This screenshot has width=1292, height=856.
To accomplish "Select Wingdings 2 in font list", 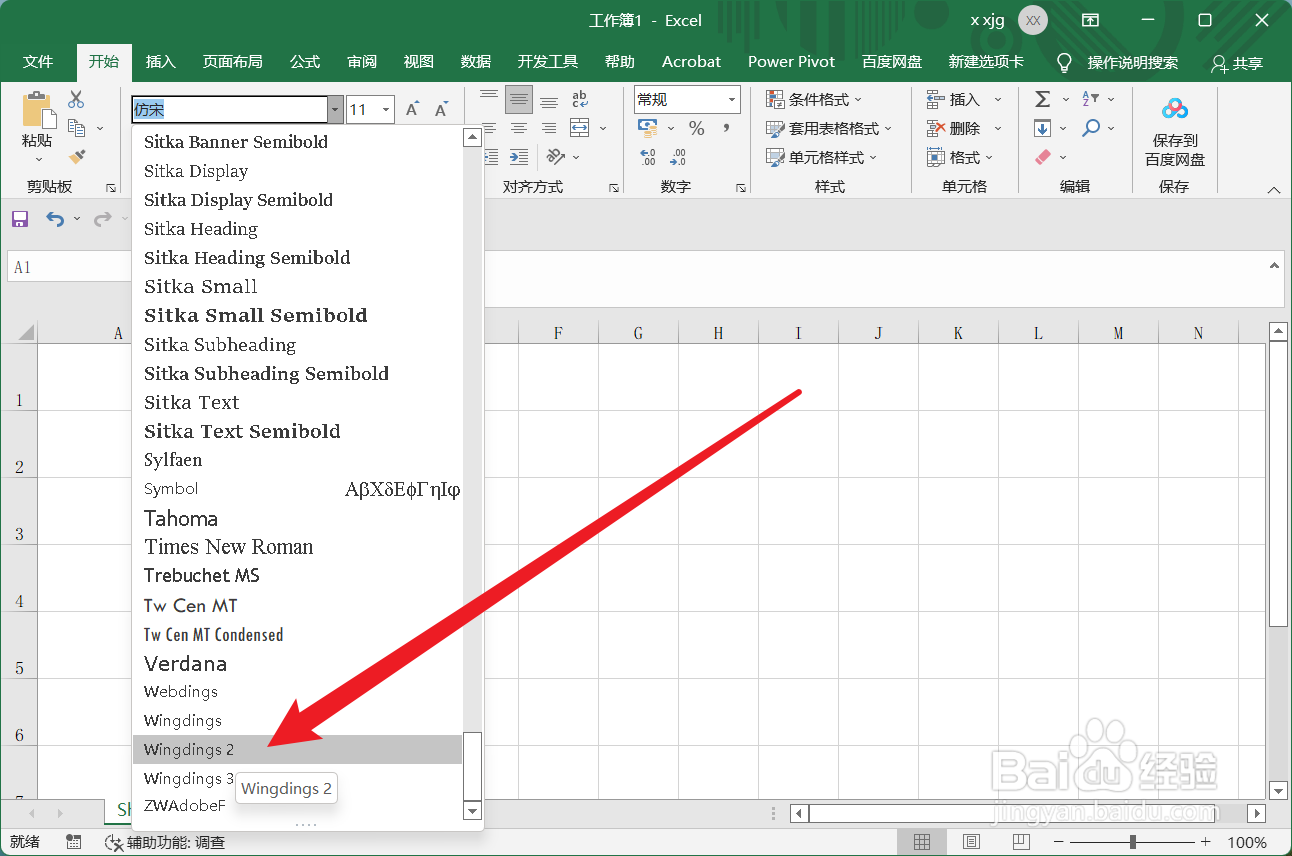I will (x=298, y=749).
